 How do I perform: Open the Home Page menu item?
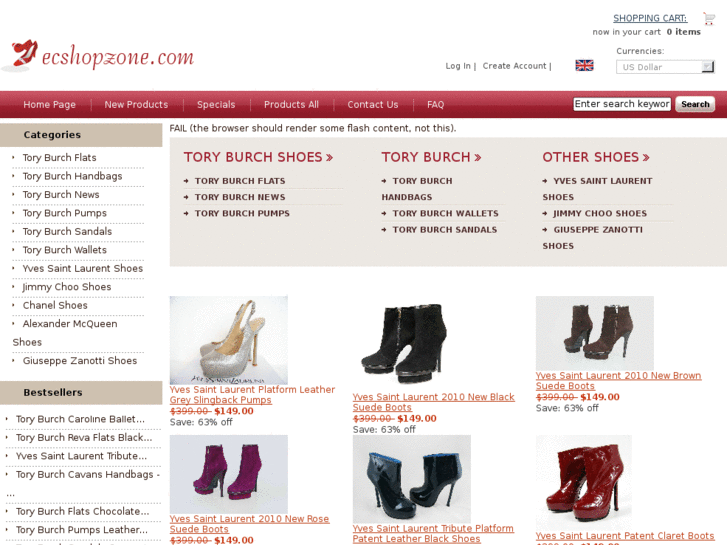(x=50, y=104)
